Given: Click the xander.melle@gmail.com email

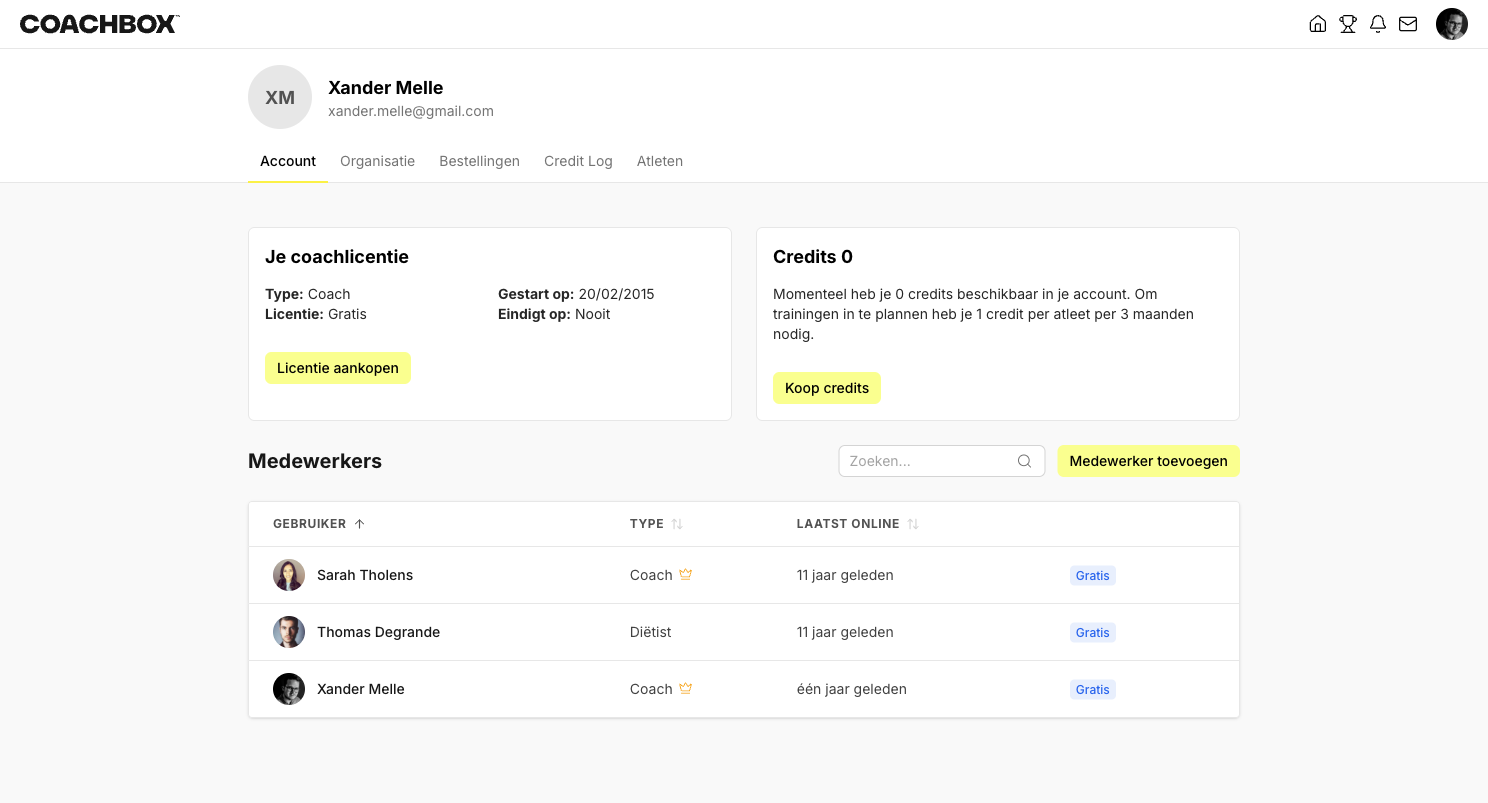Looking at the screenshot, I should 411,111.
